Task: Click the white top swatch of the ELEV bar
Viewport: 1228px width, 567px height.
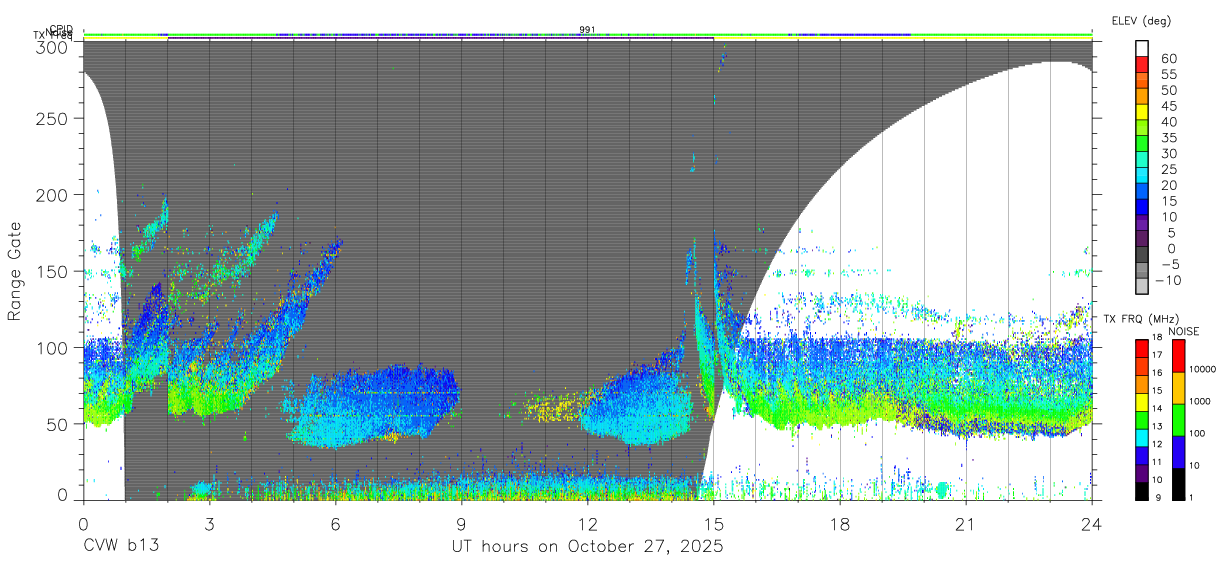Action: [1142, 50]
